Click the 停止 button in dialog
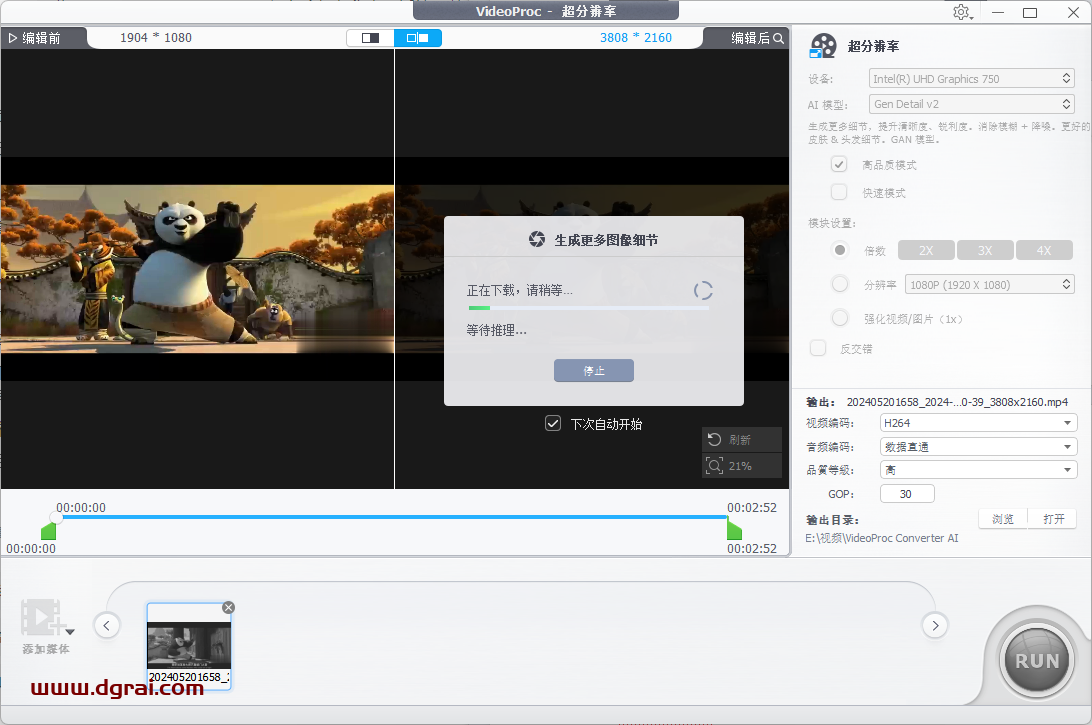Screen dimensions: 1092x725 click(x=594, y=371)
